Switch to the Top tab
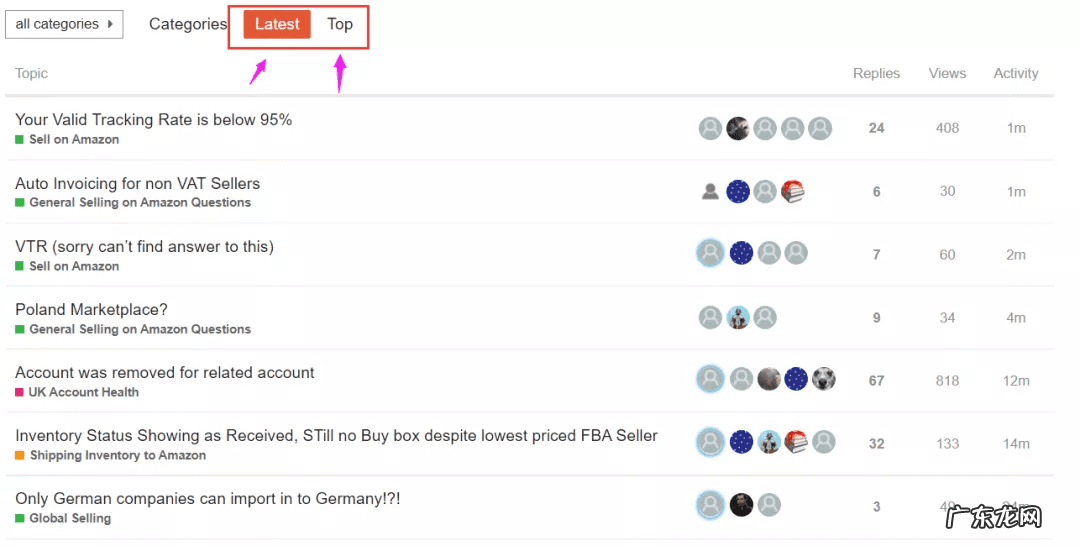Screen dimensions: 1080x546 click(340, 24)
